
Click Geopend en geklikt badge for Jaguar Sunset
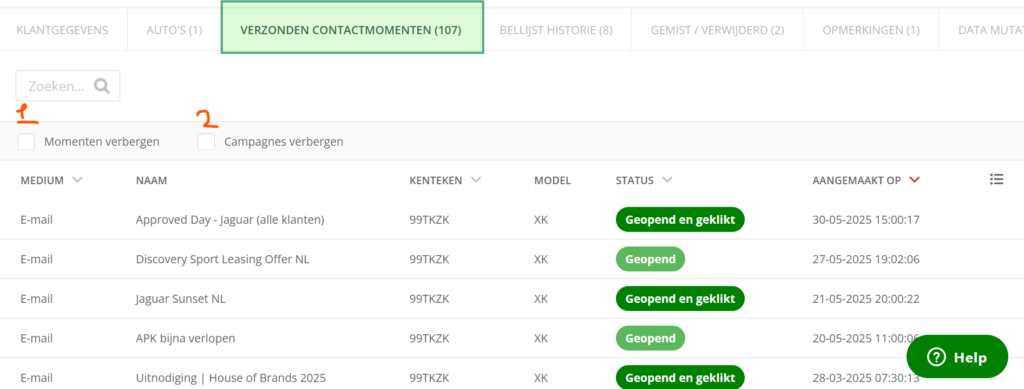680,299
